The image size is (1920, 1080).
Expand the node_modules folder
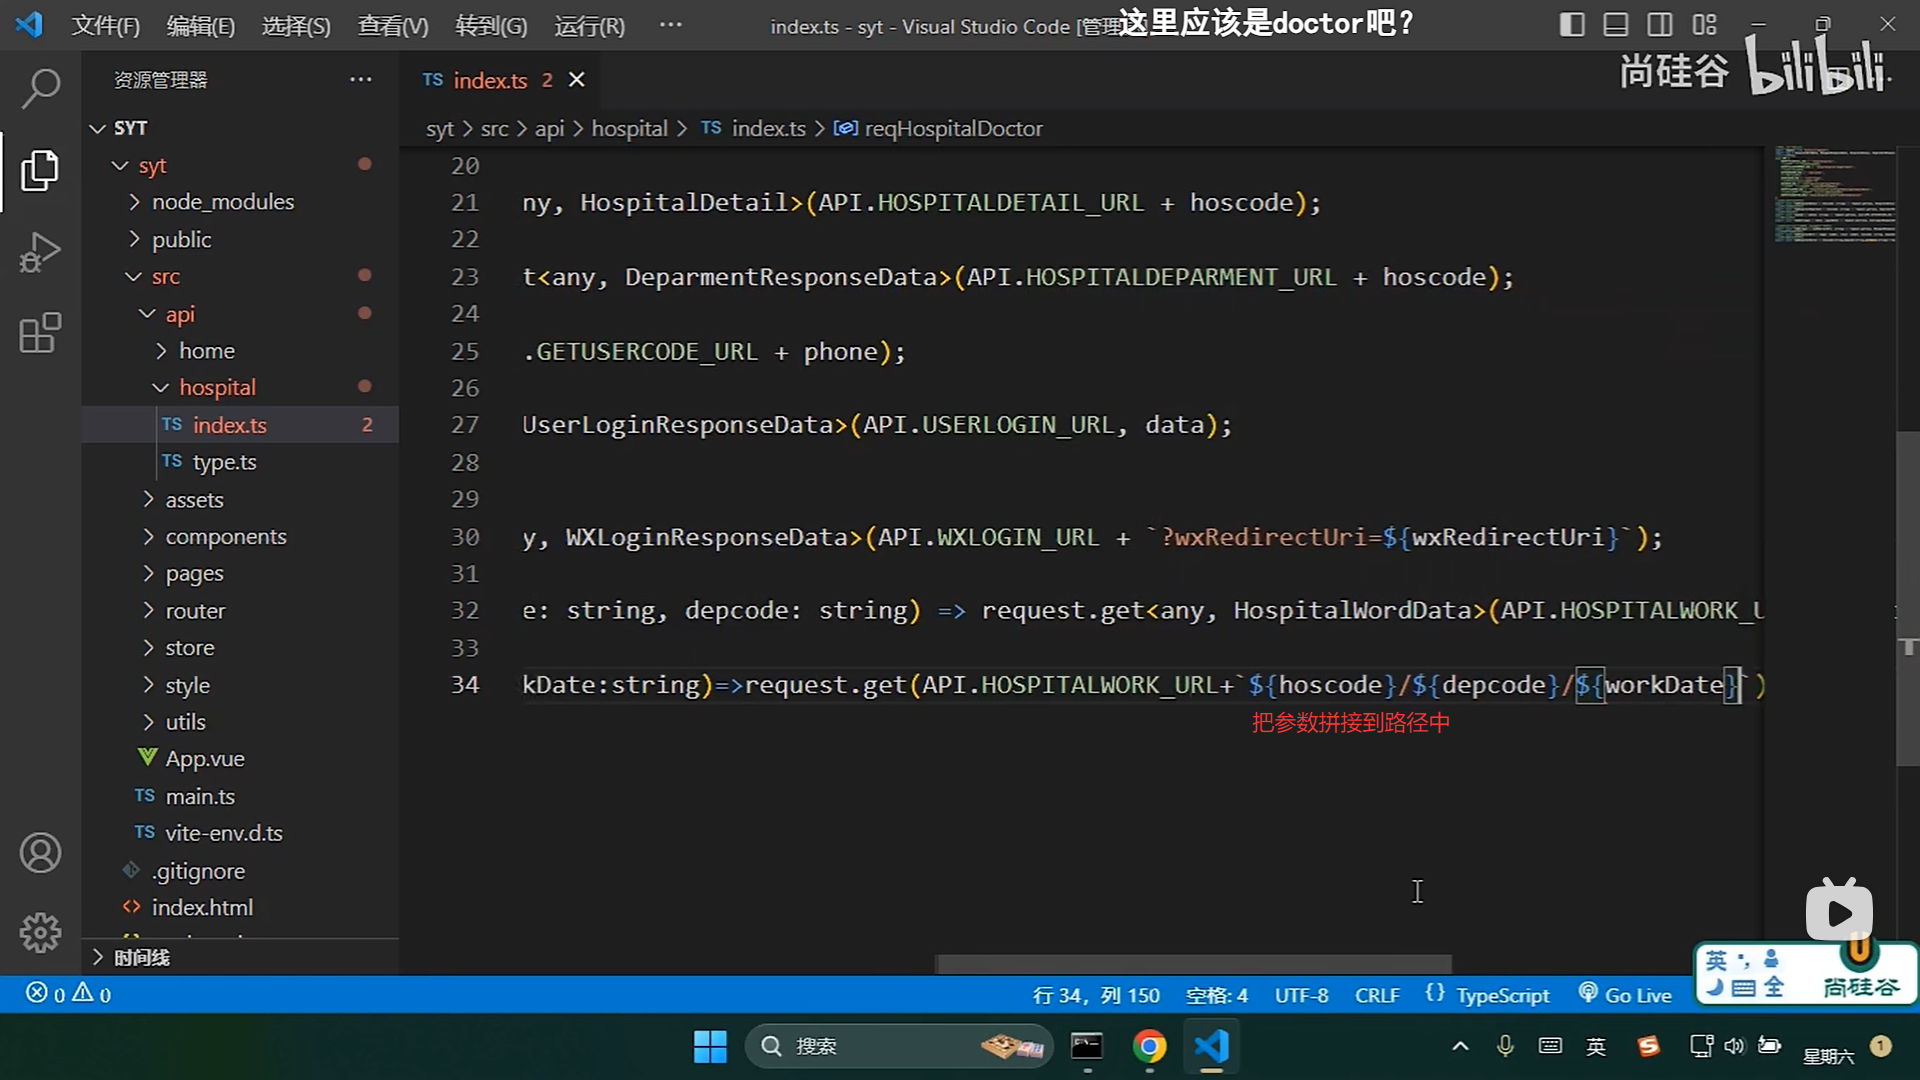coord(222,202)
